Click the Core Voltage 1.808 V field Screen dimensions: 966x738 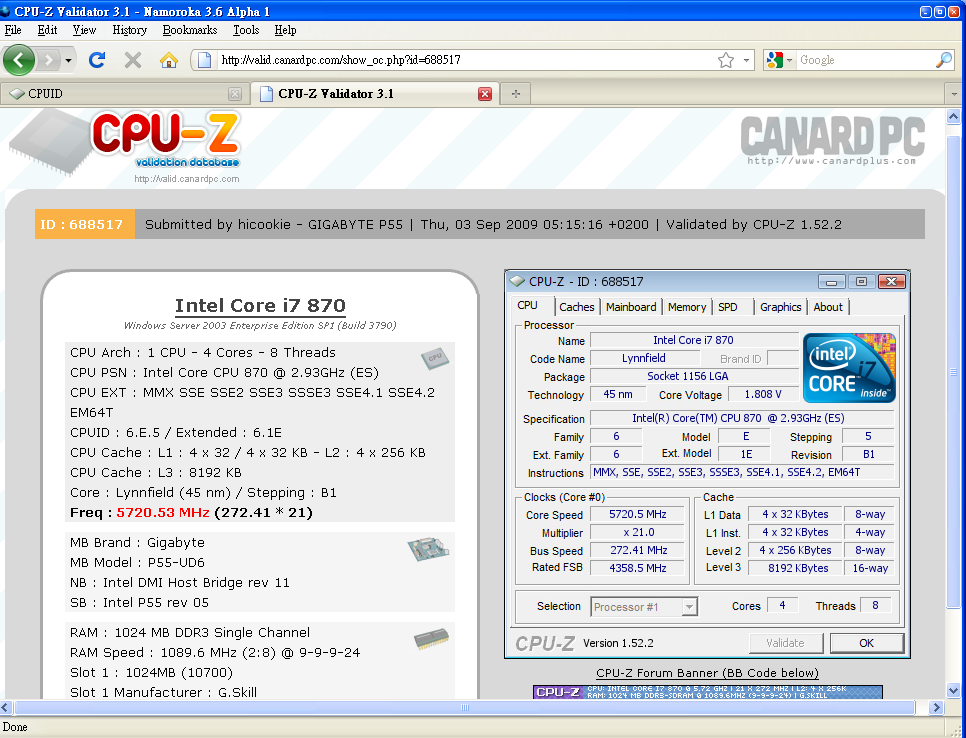763,394
